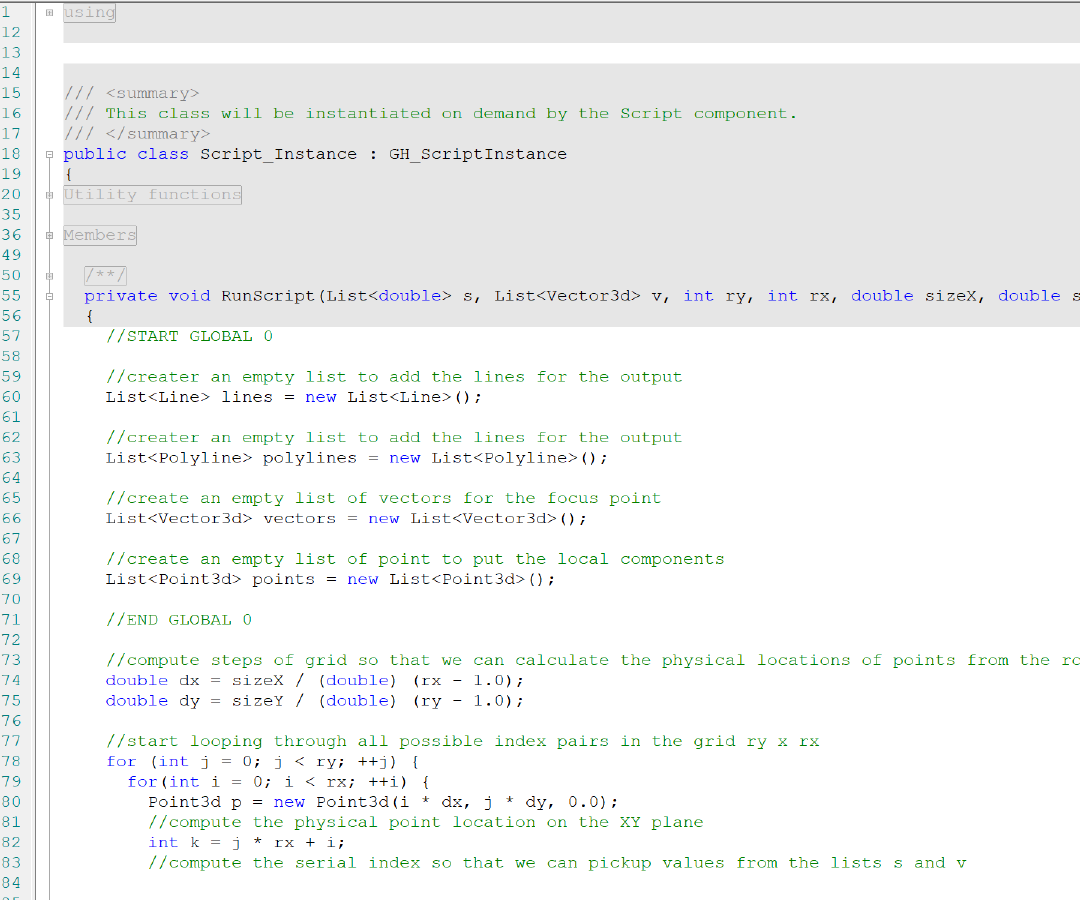Click 'double dy' declaration line
Viewport: 1080px width, 900px height.
pos(315,701)
